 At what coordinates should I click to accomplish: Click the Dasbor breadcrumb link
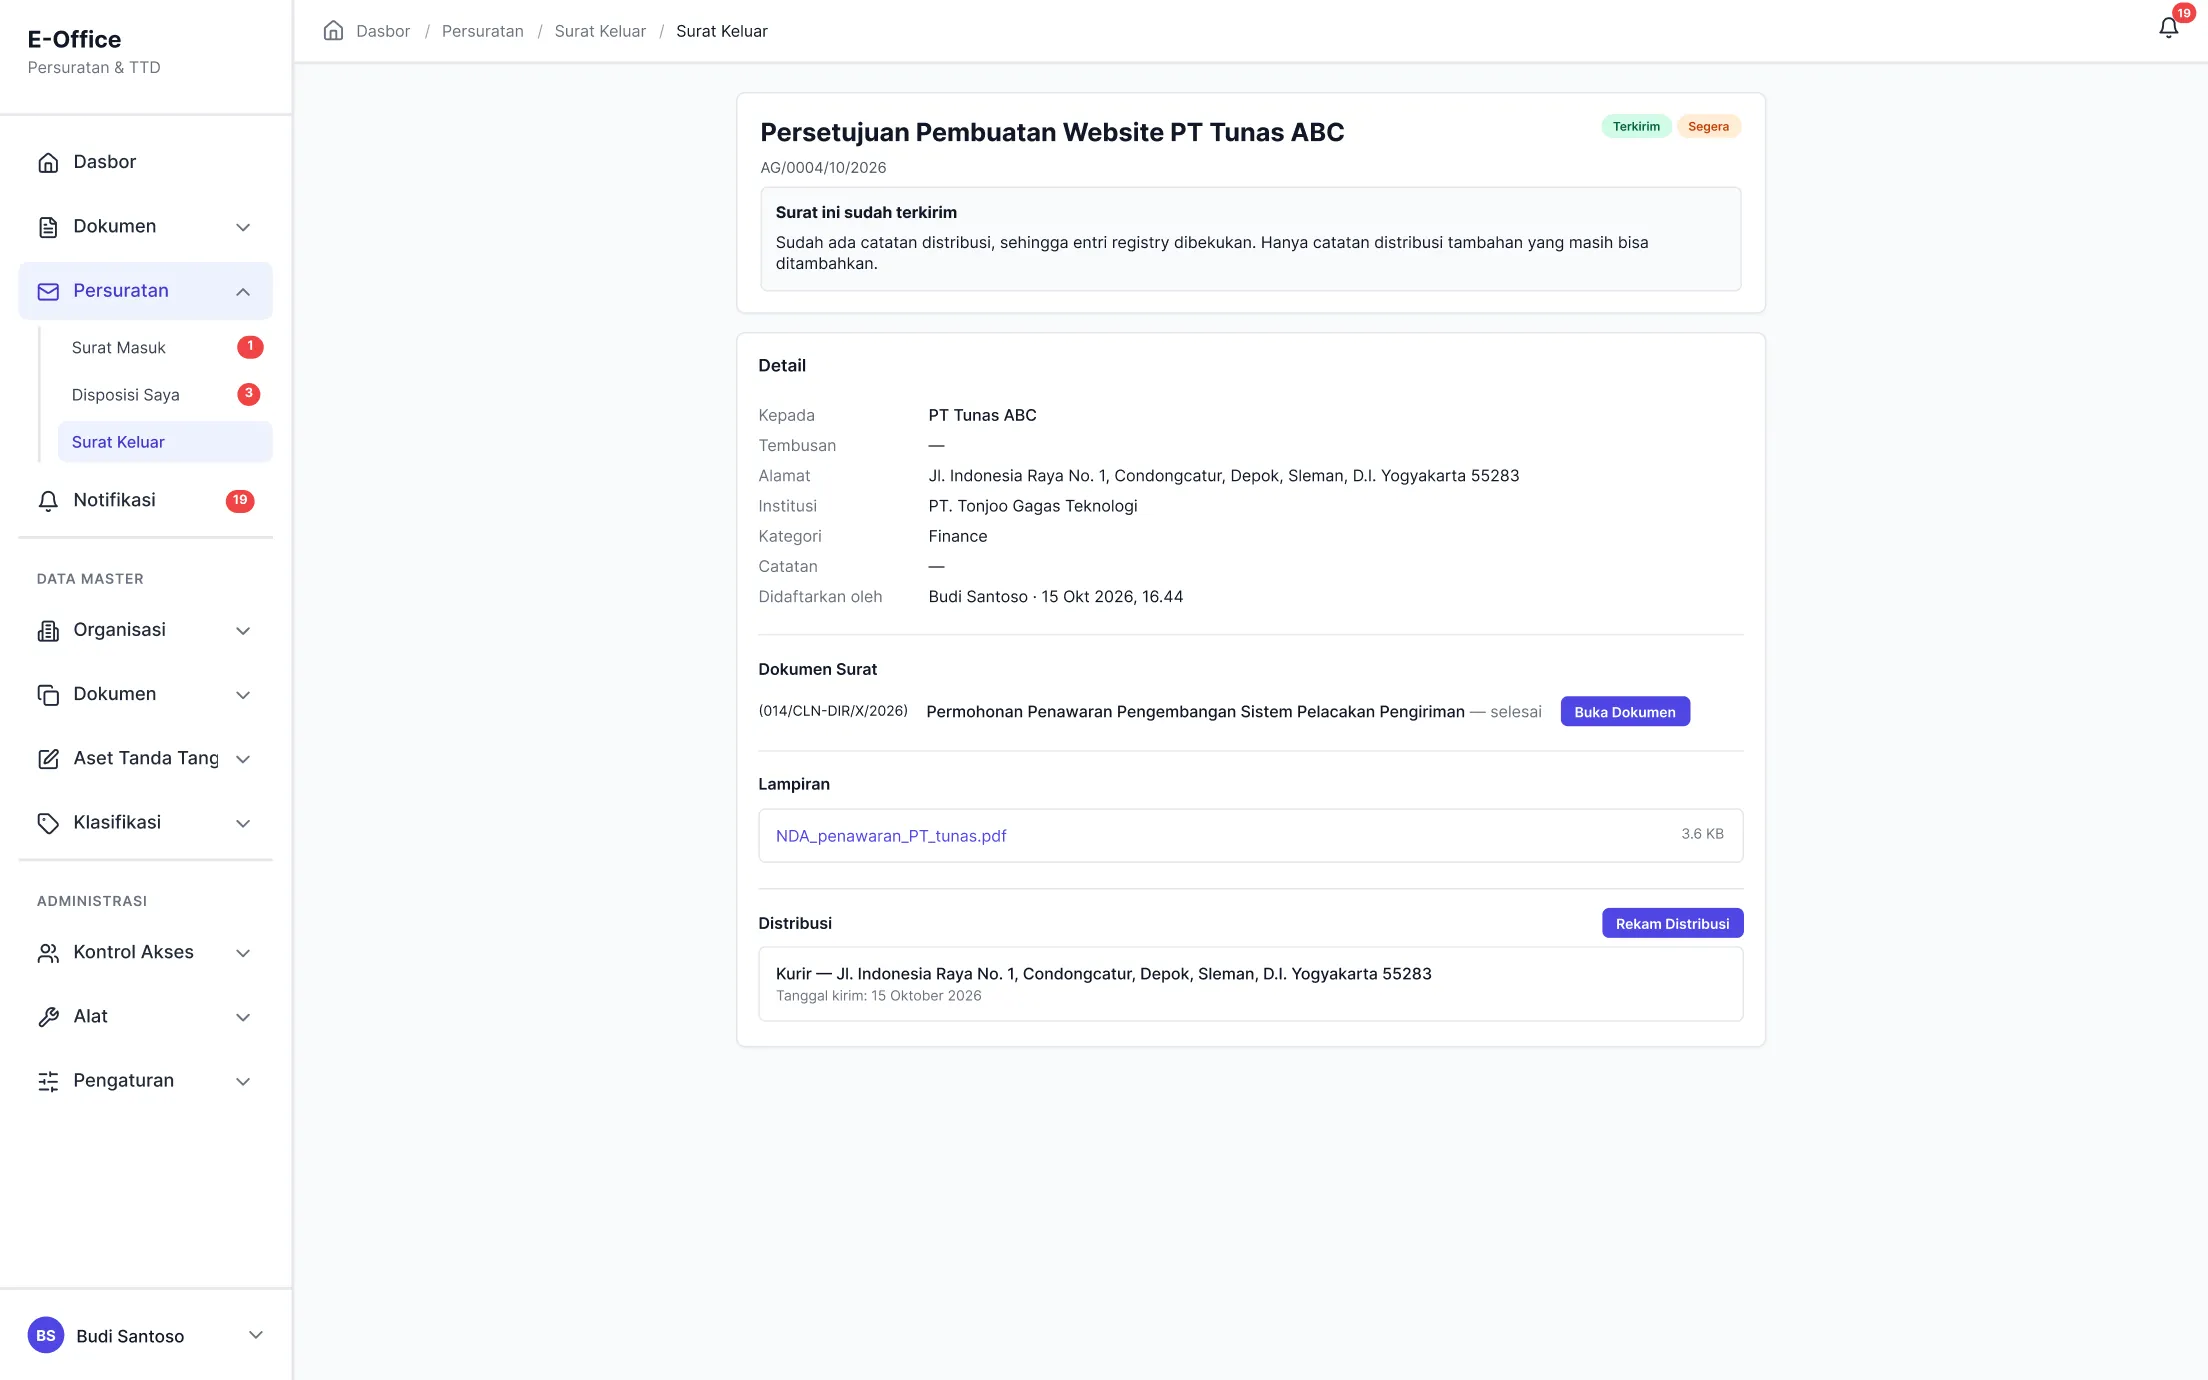tap(383, 31)
